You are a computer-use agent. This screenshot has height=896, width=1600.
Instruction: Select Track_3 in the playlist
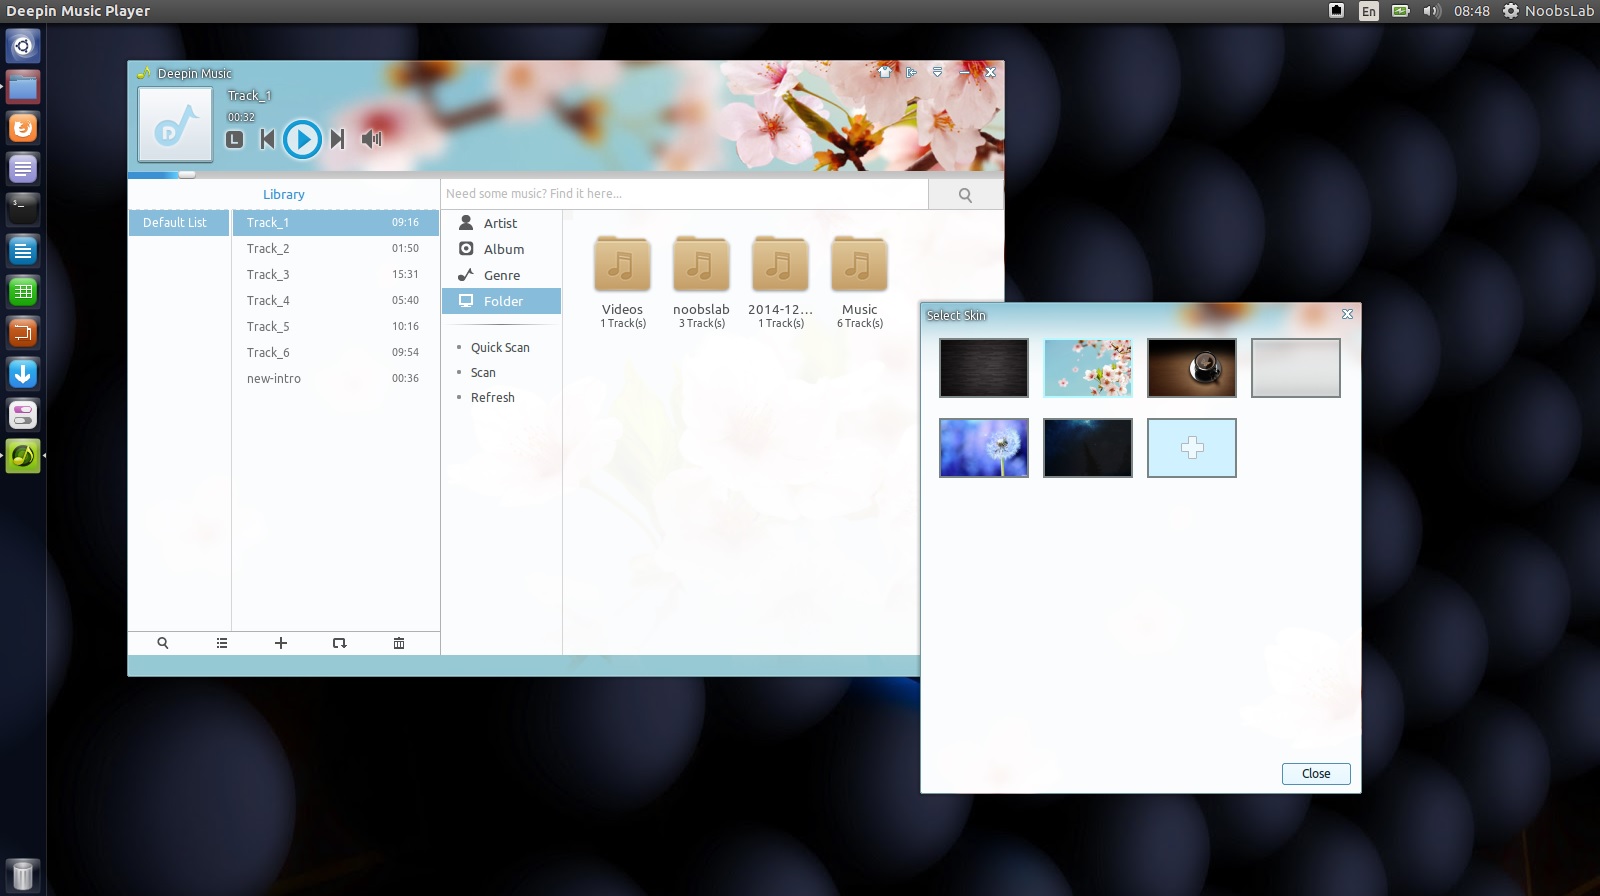[335, 274]
